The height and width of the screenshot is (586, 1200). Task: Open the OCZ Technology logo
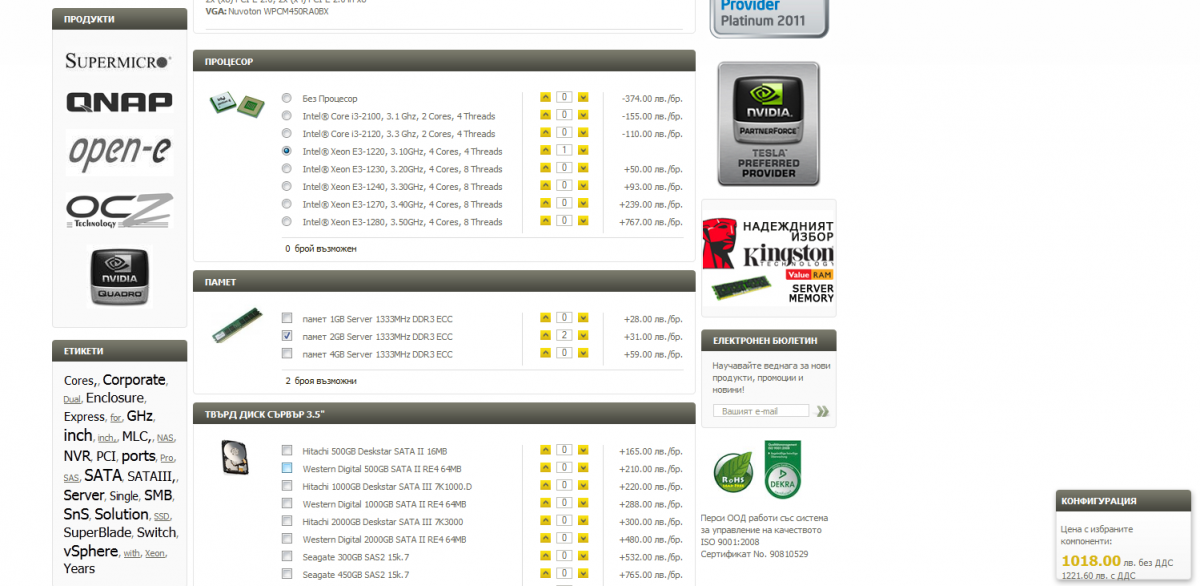point(119,210)
